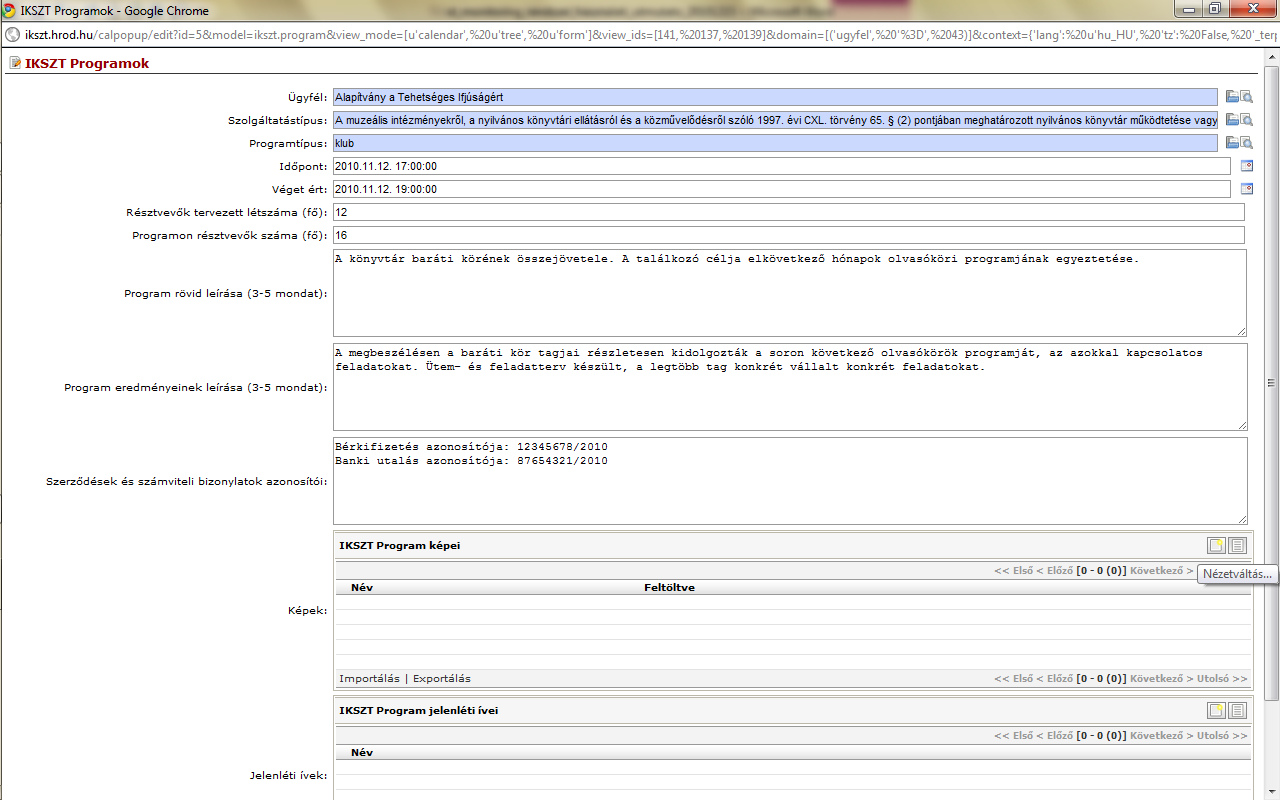
Task: Go to Következő page in jelenléti ívei pager
Action: click(1161, 736)
